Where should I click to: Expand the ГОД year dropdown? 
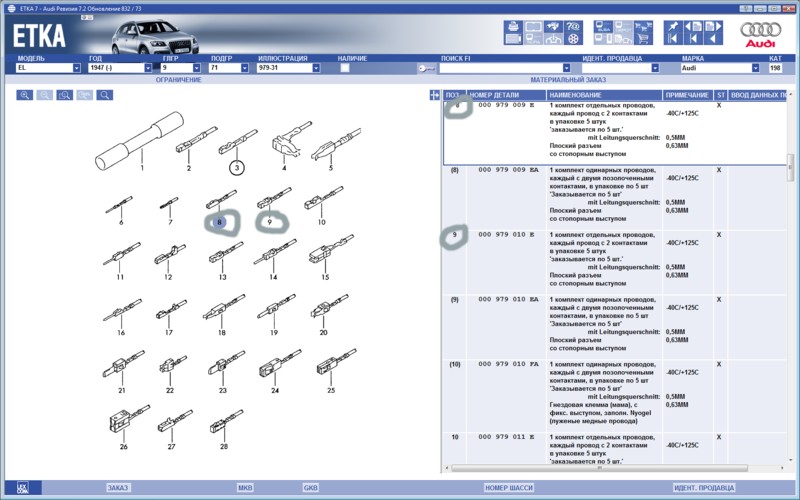click(148, 69)
